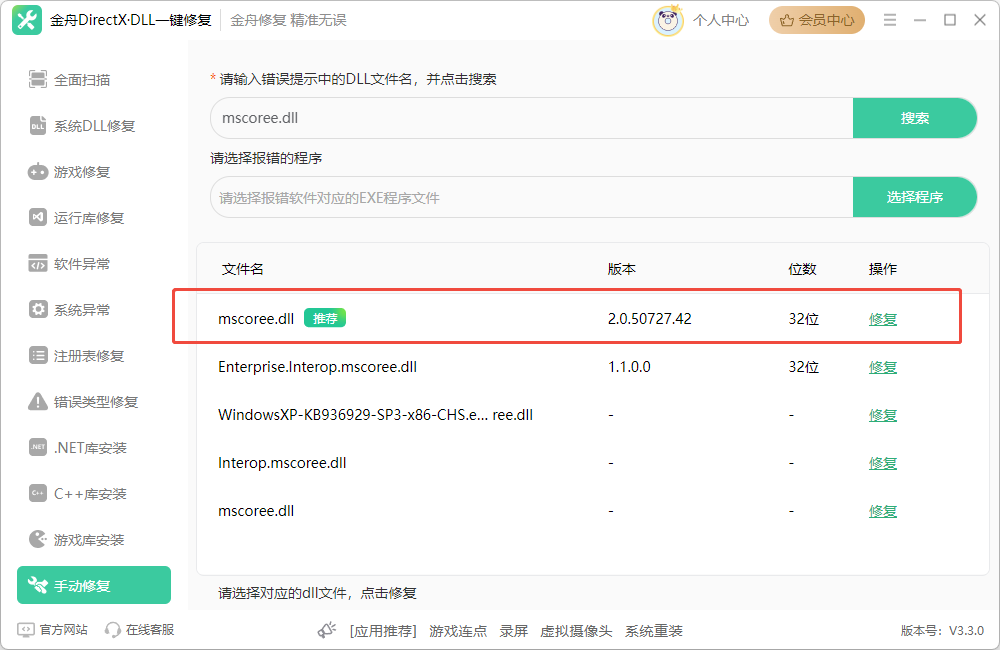The width and height of the screenshot is (1000, 650).
Task: Open 录屏 recommended app
Action: (x=513, y=631)
